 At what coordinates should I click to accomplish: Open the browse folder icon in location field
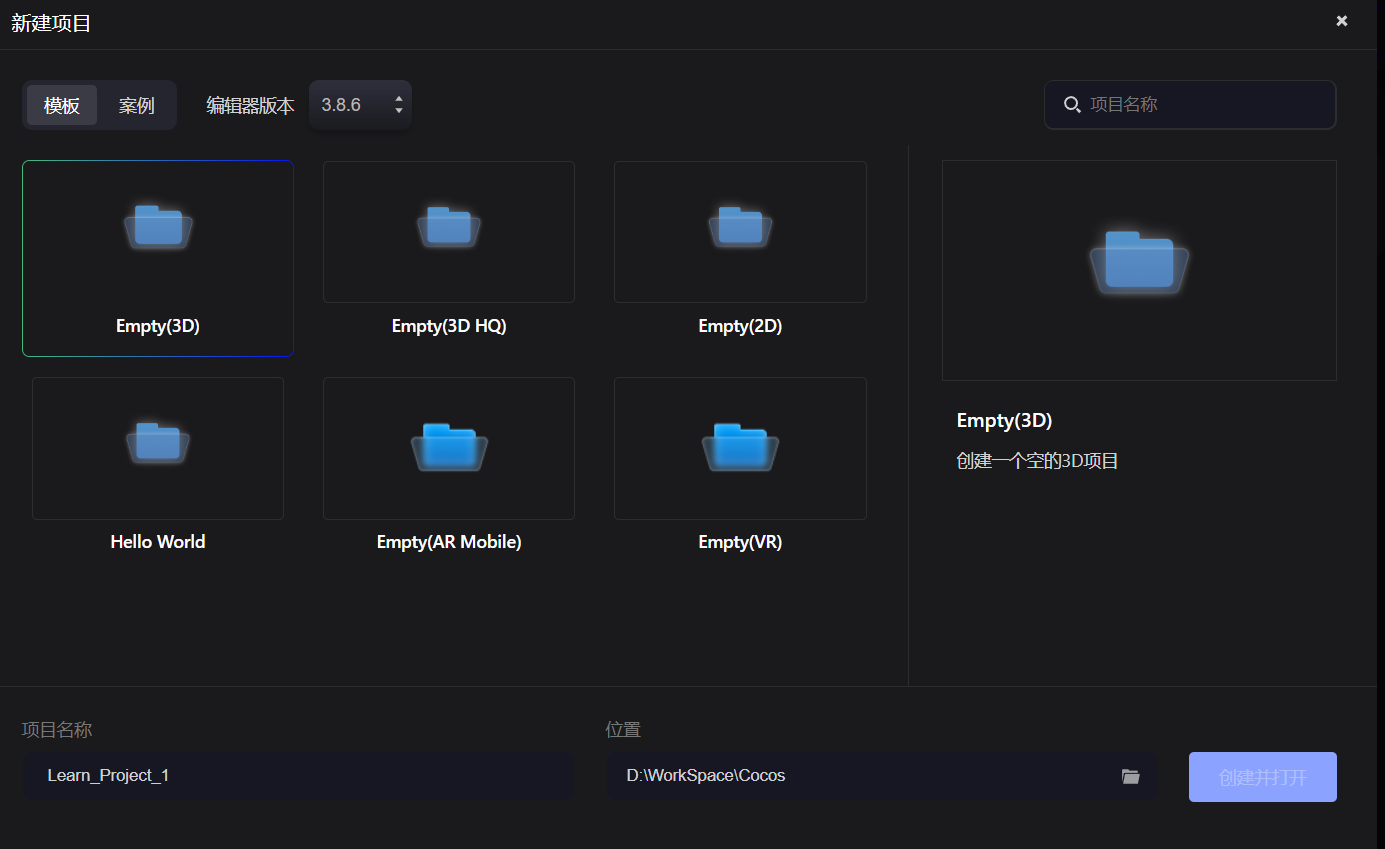[x=1131, y=776]
